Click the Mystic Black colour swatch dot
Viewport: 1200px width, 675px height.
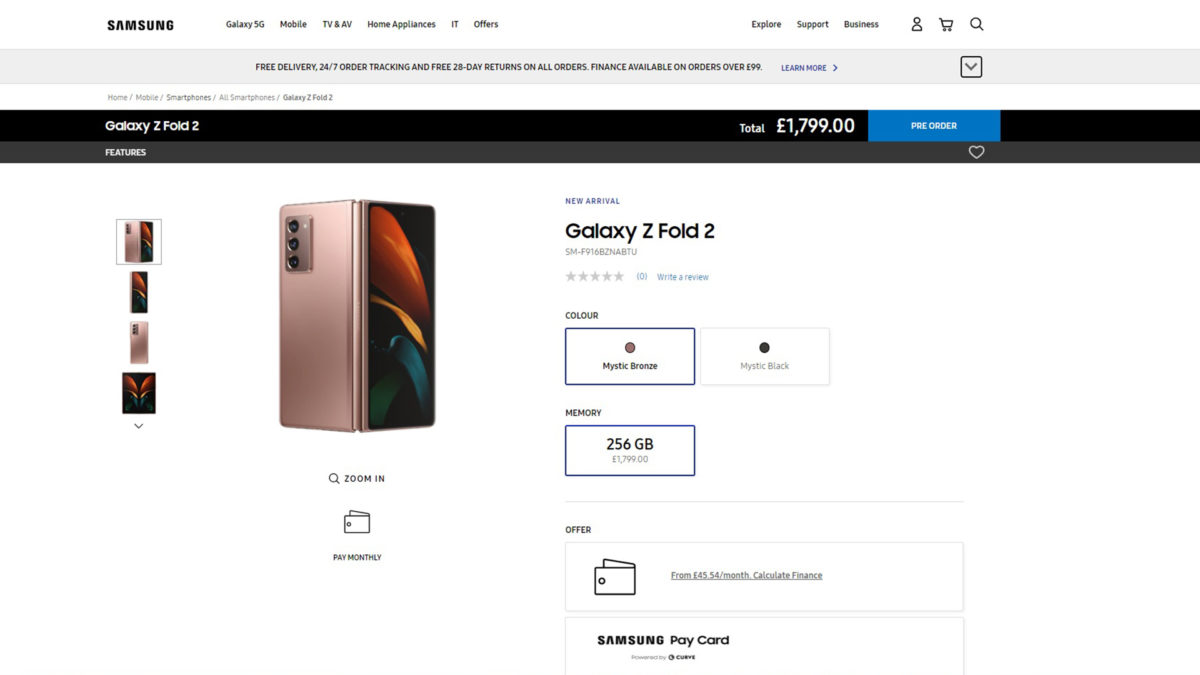tap(765, 348)
